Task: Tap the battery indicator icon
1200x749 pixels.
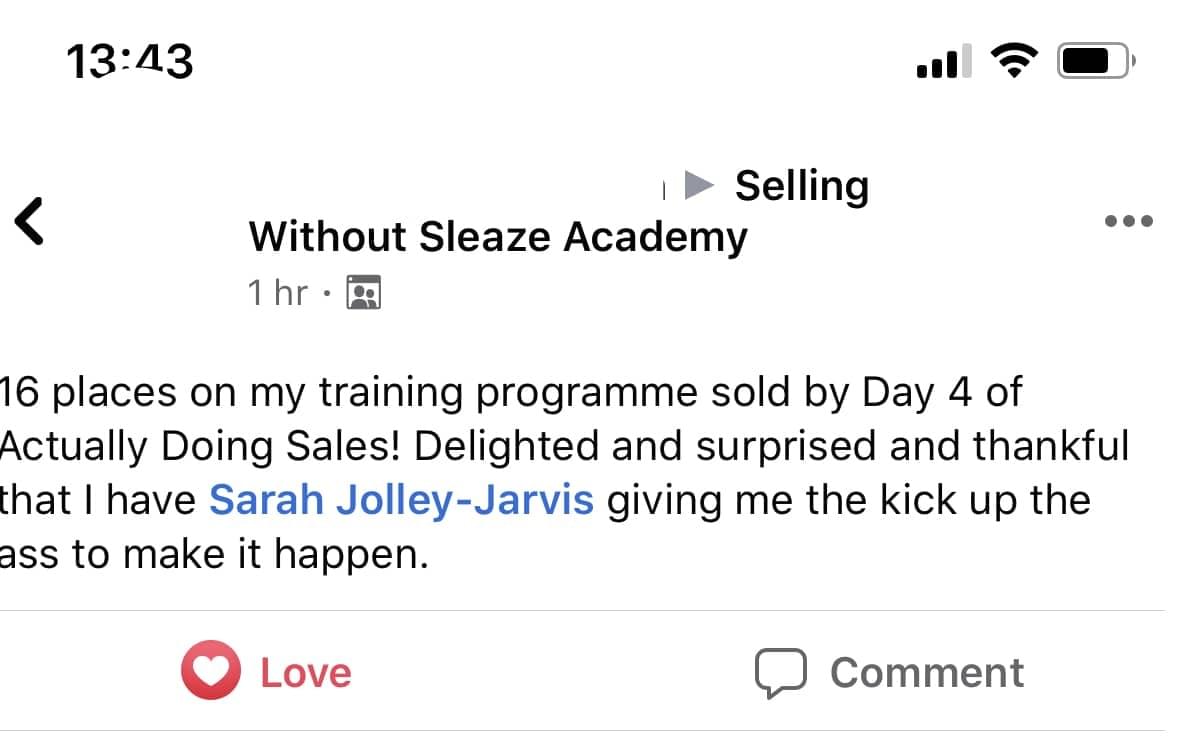Action: point(1096,63)
